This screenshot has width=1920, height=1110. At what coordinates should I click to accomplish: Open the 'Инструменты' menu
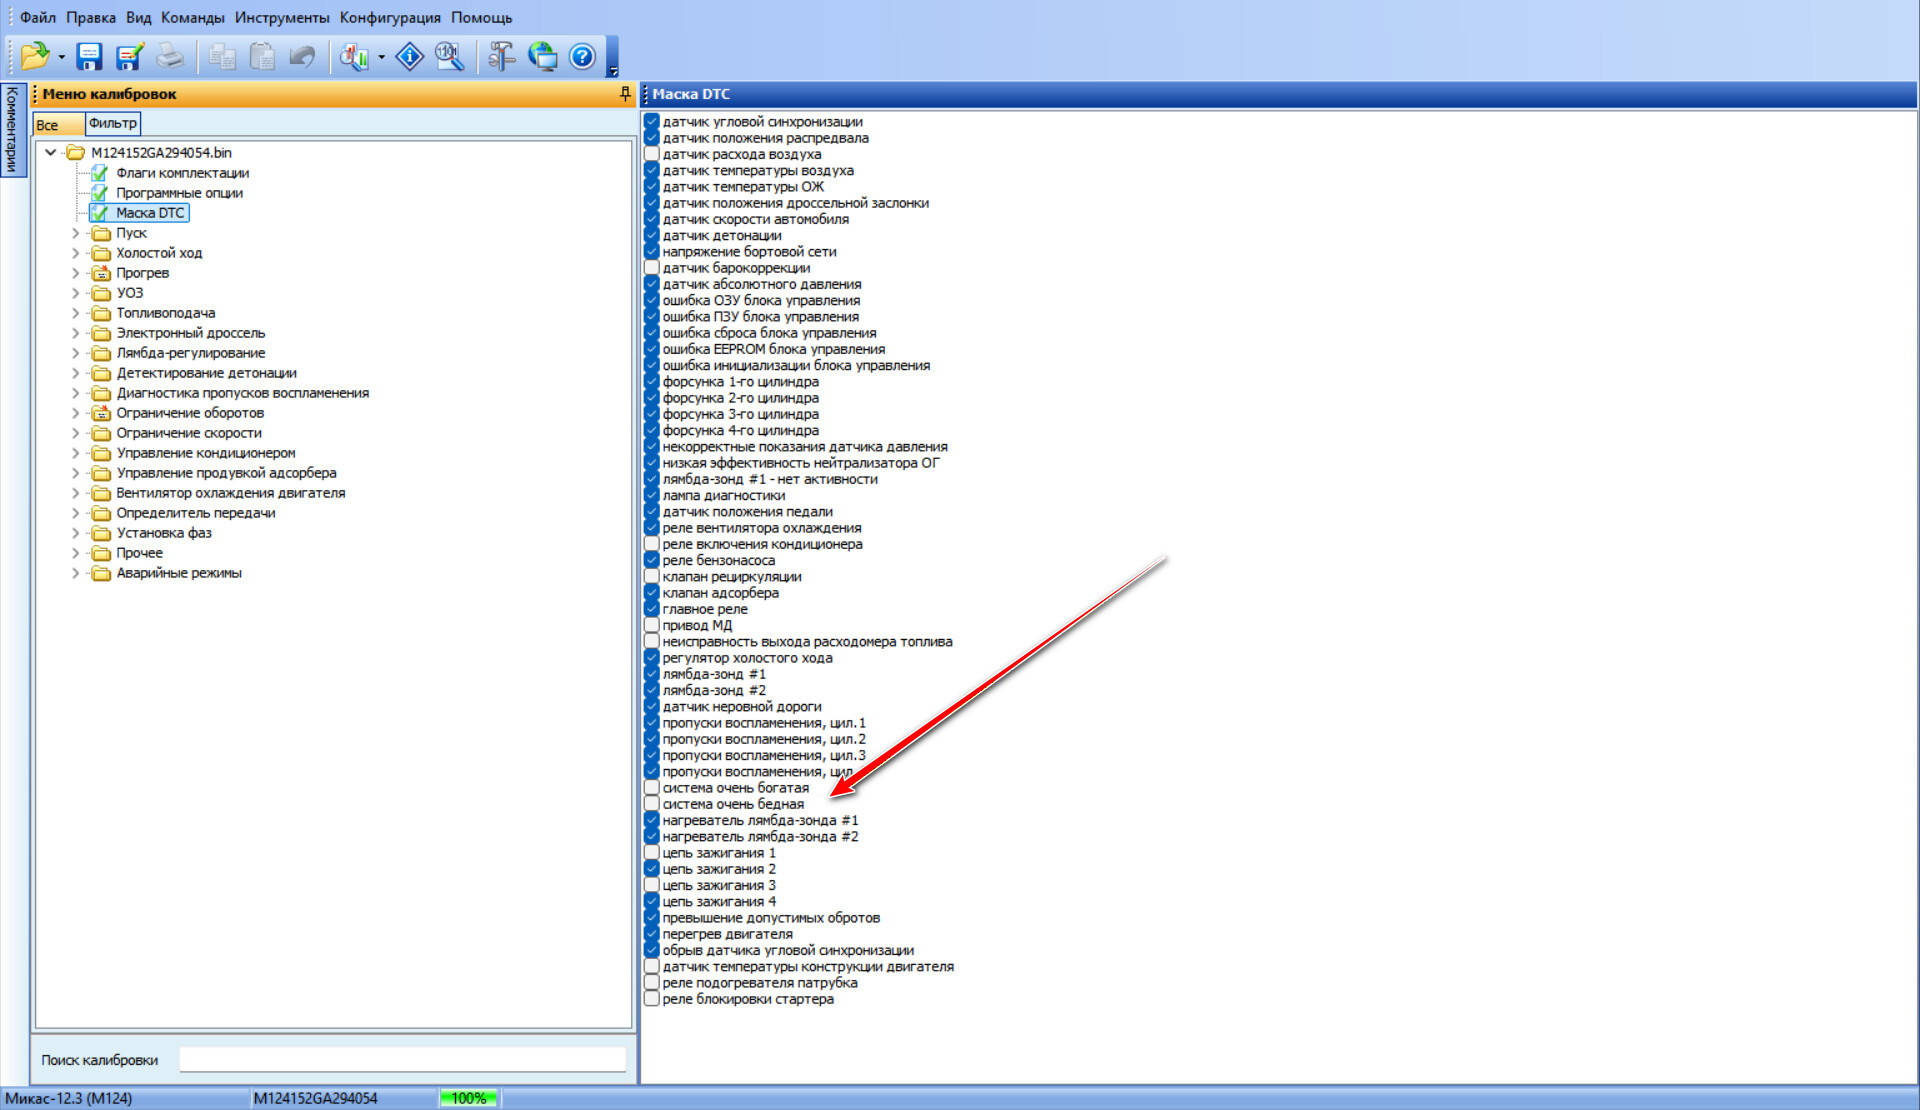(282, 18)
